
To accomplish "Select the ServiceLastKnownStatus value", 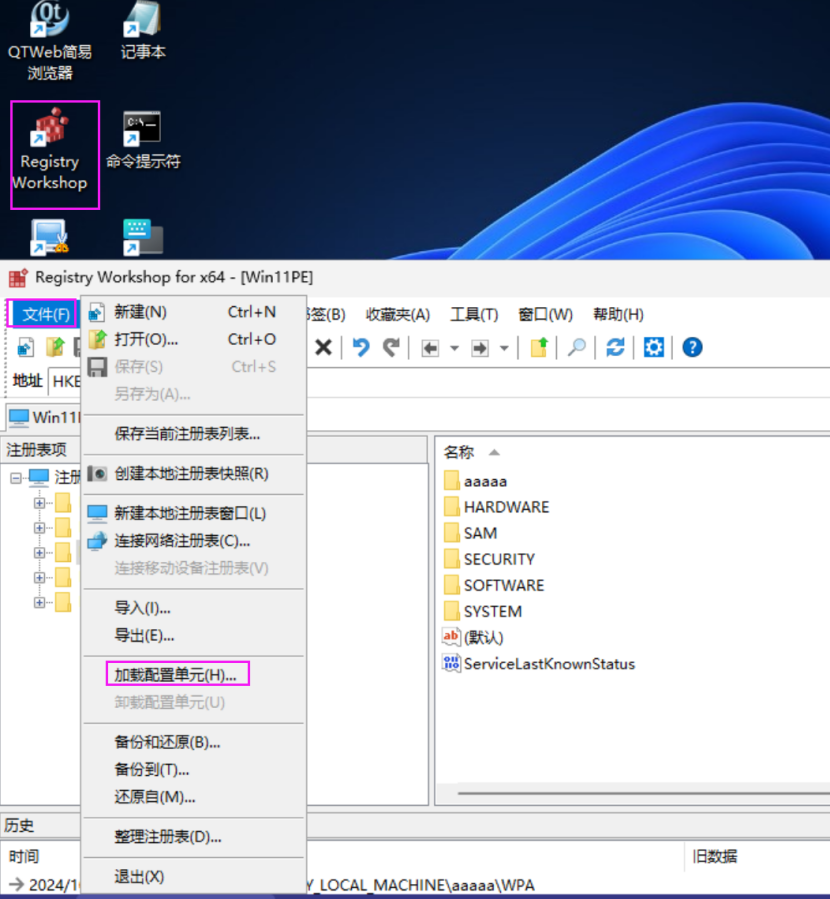I will point(539,664).
